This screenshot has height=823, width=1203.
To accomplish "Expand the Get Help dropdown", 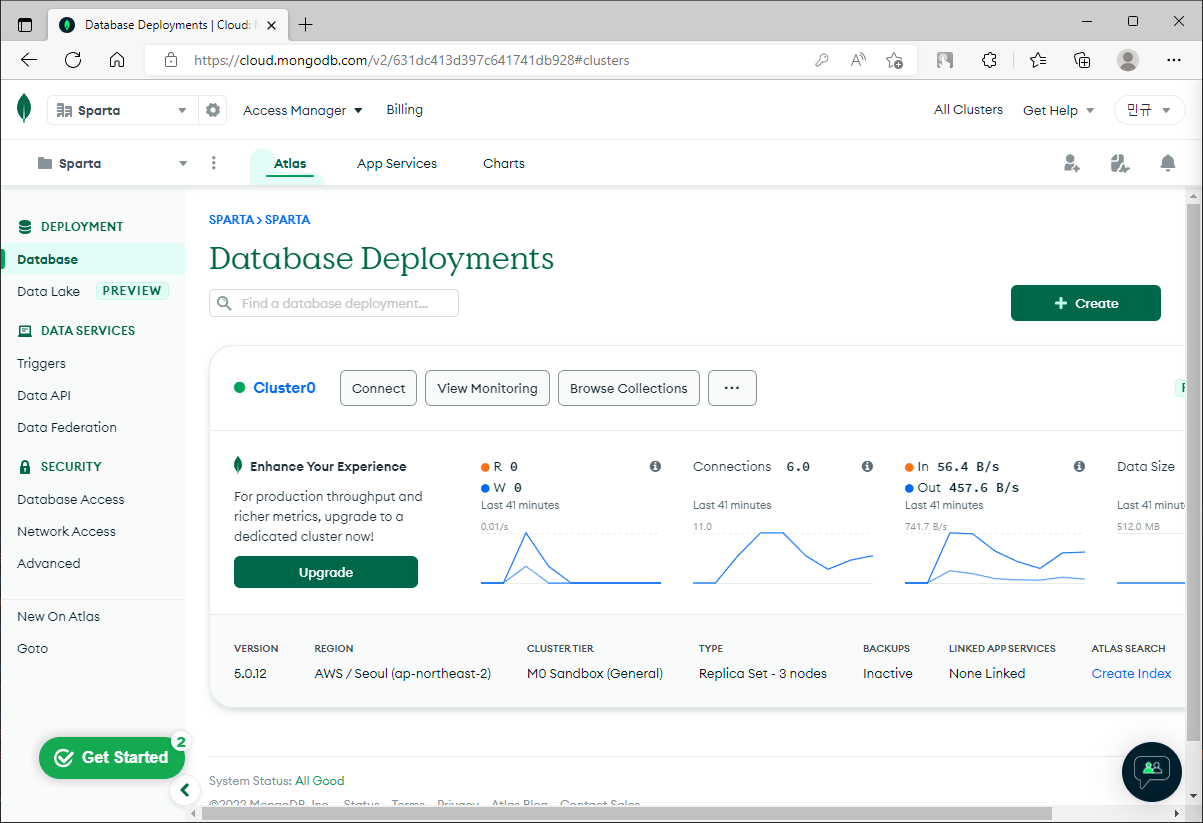I will click(x=1059, y=110).
